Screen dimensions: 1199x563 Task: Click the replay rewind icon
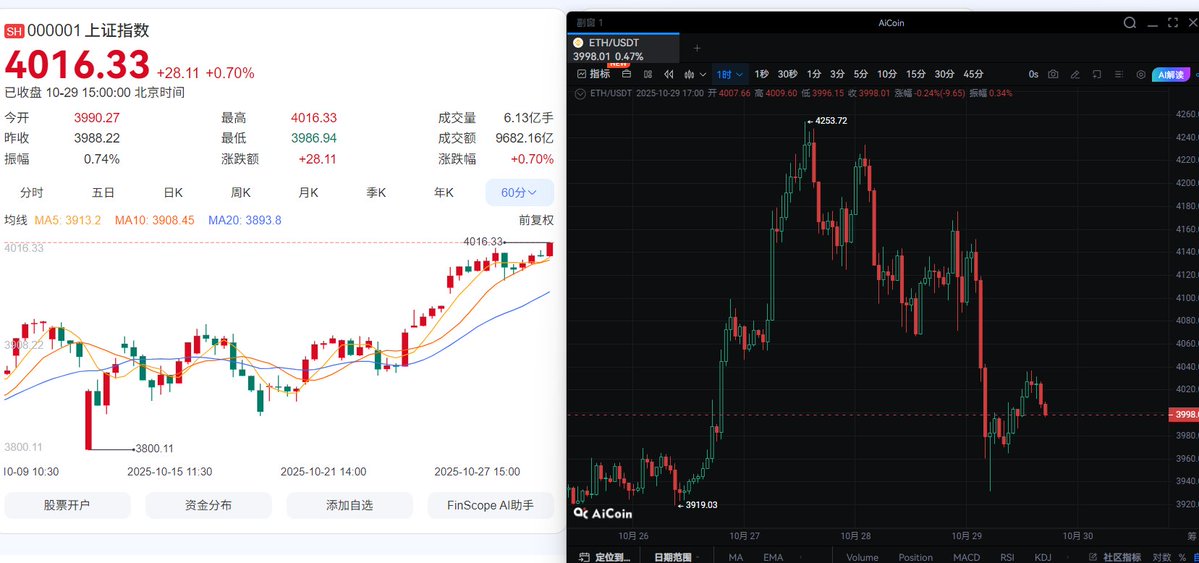tap(669, 74)
